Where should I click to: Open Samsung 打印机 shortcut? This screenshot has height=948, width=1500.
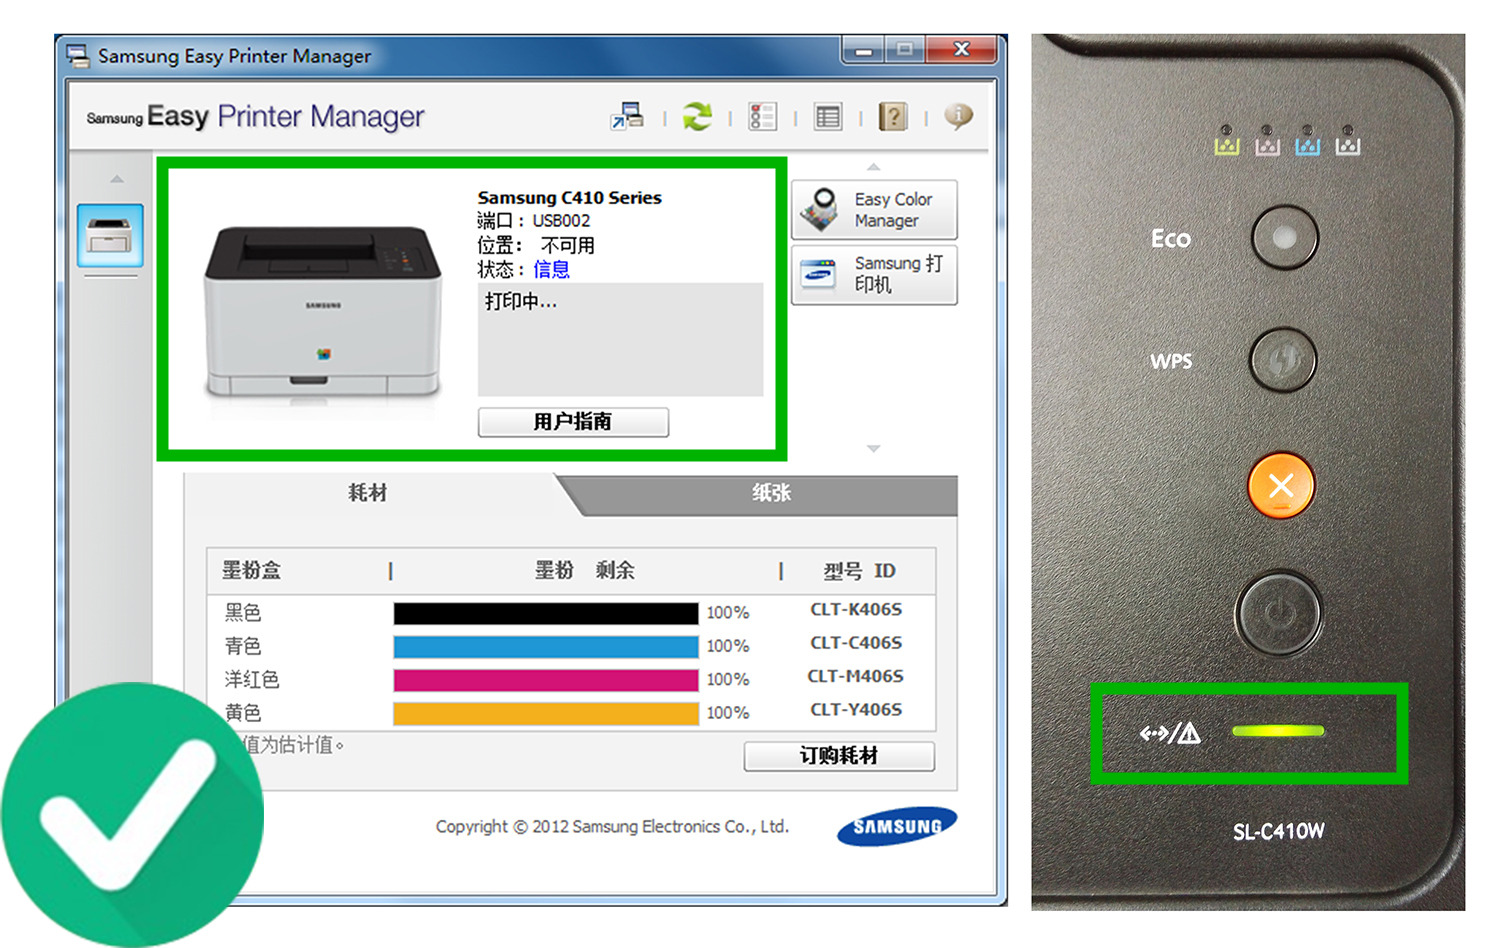(x=874, y=274)
